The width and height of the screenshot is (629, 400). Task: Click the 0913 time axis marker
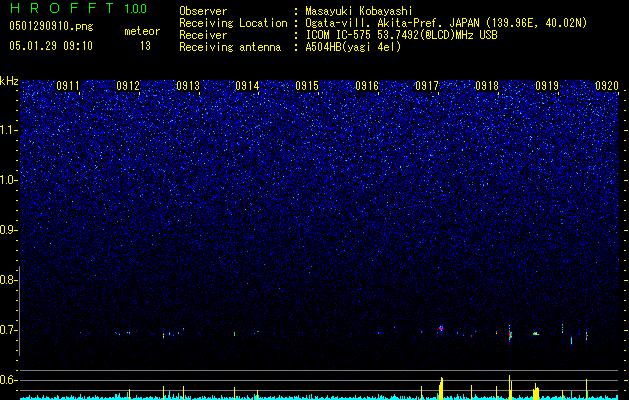pos(188,86)
